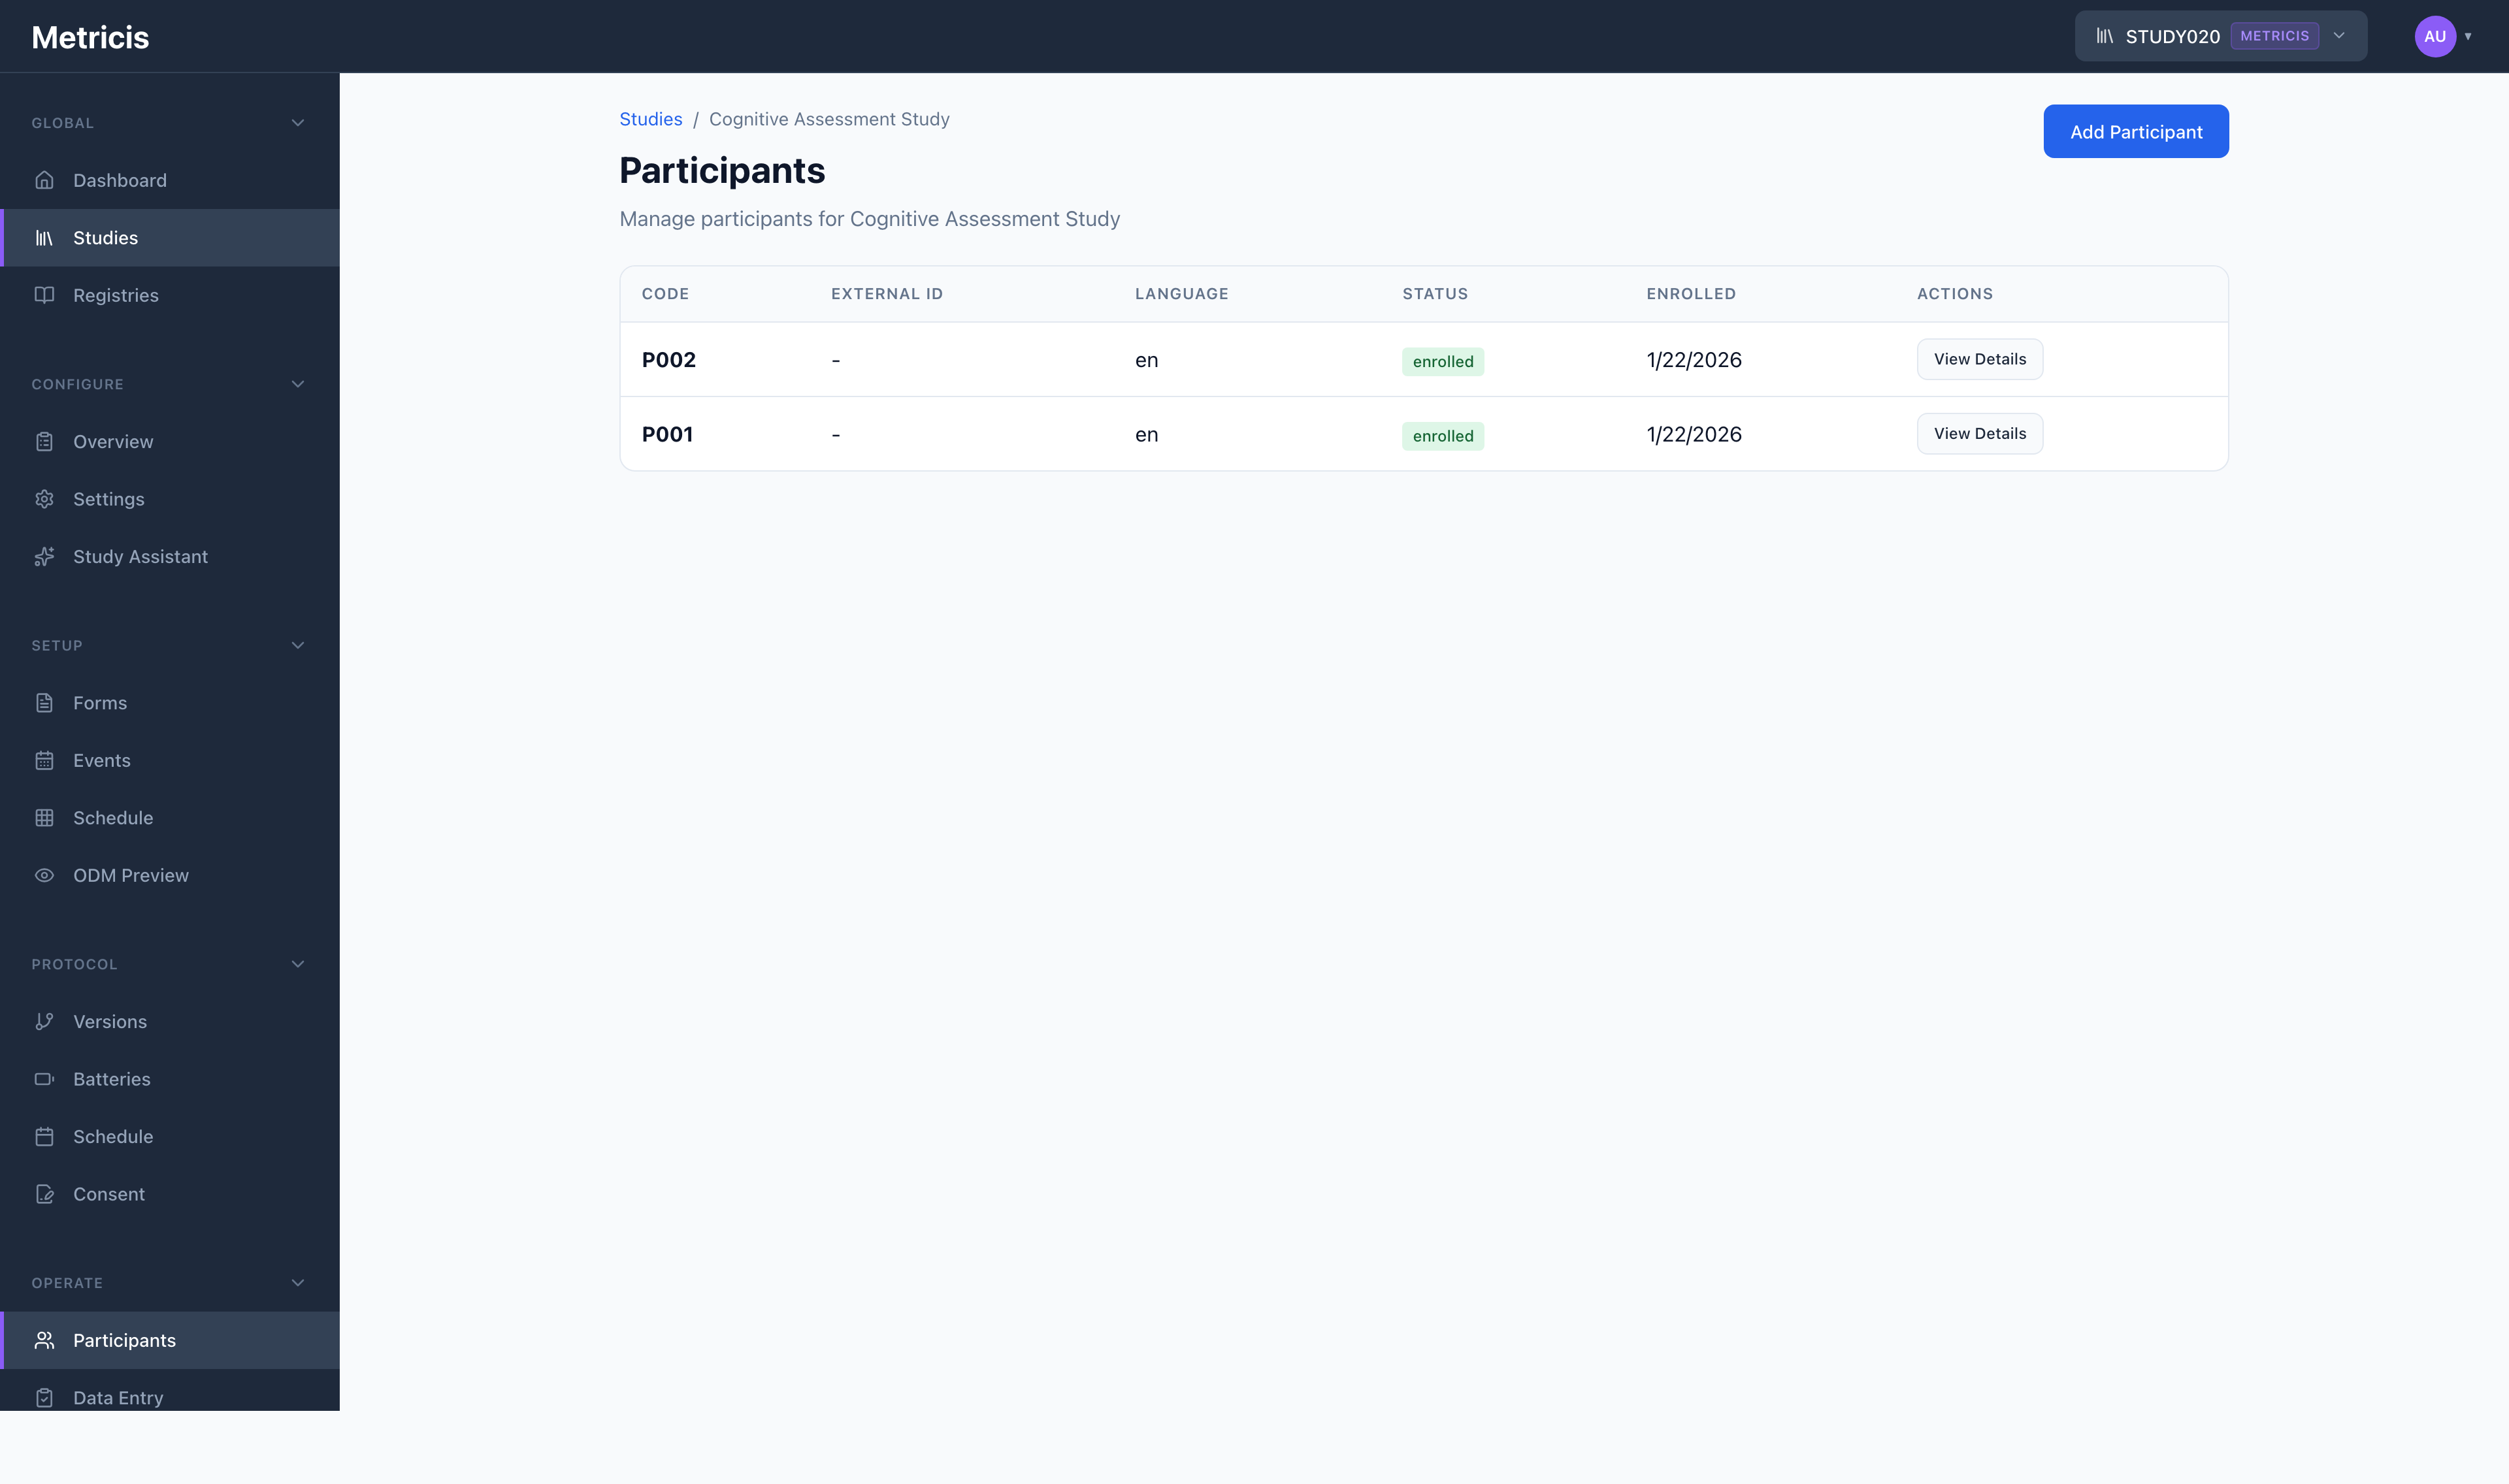Click the Consent pen icon
The image size is (2509, 1484).
coord(44,1194)
